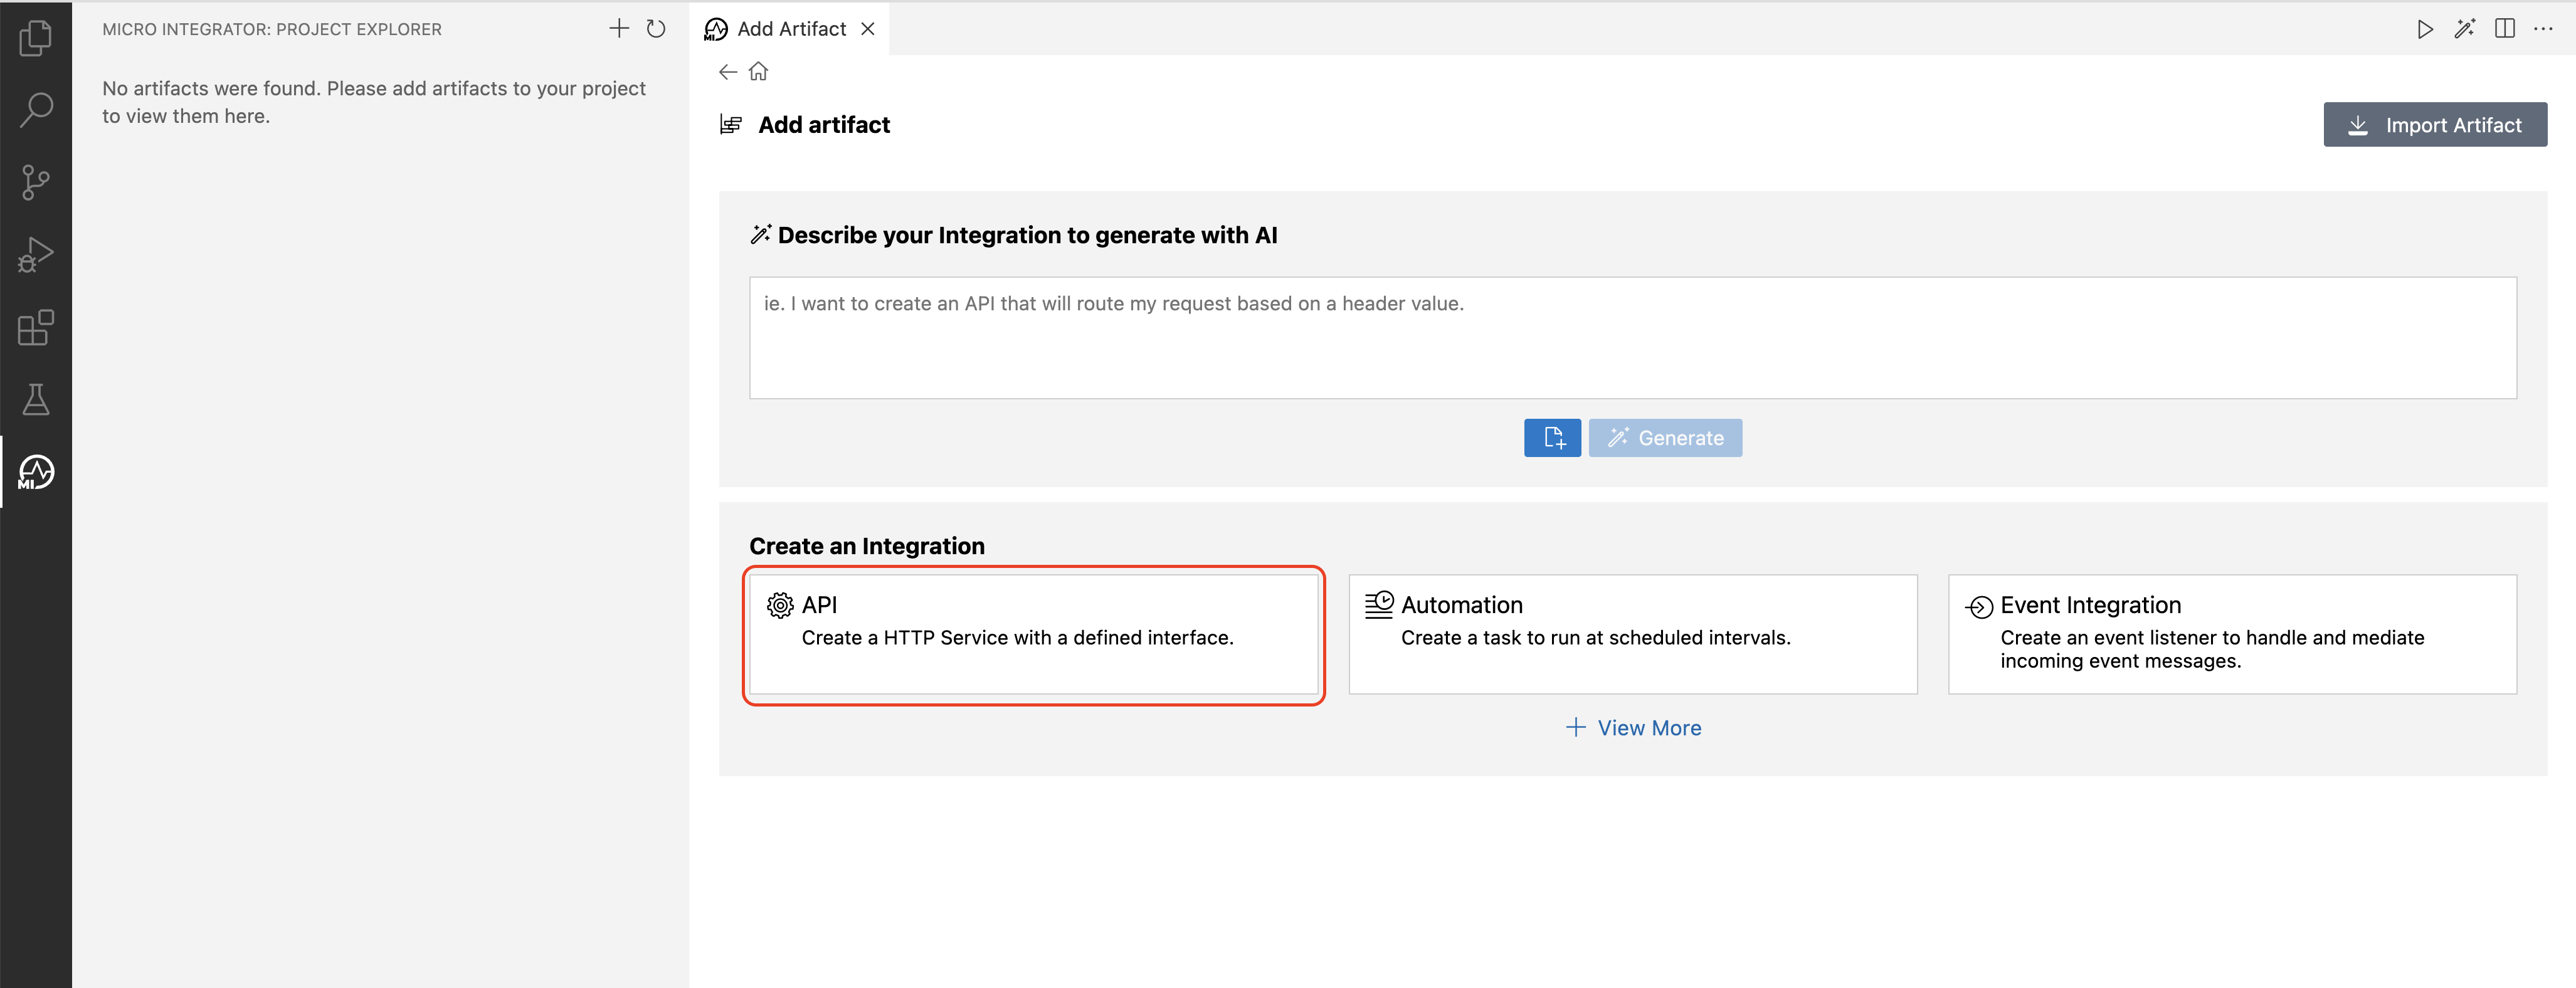Screen dimensions: 2576x988
Task: Click the Import Artifact button
Action: pyautogui.click(x=2435, y=124)
